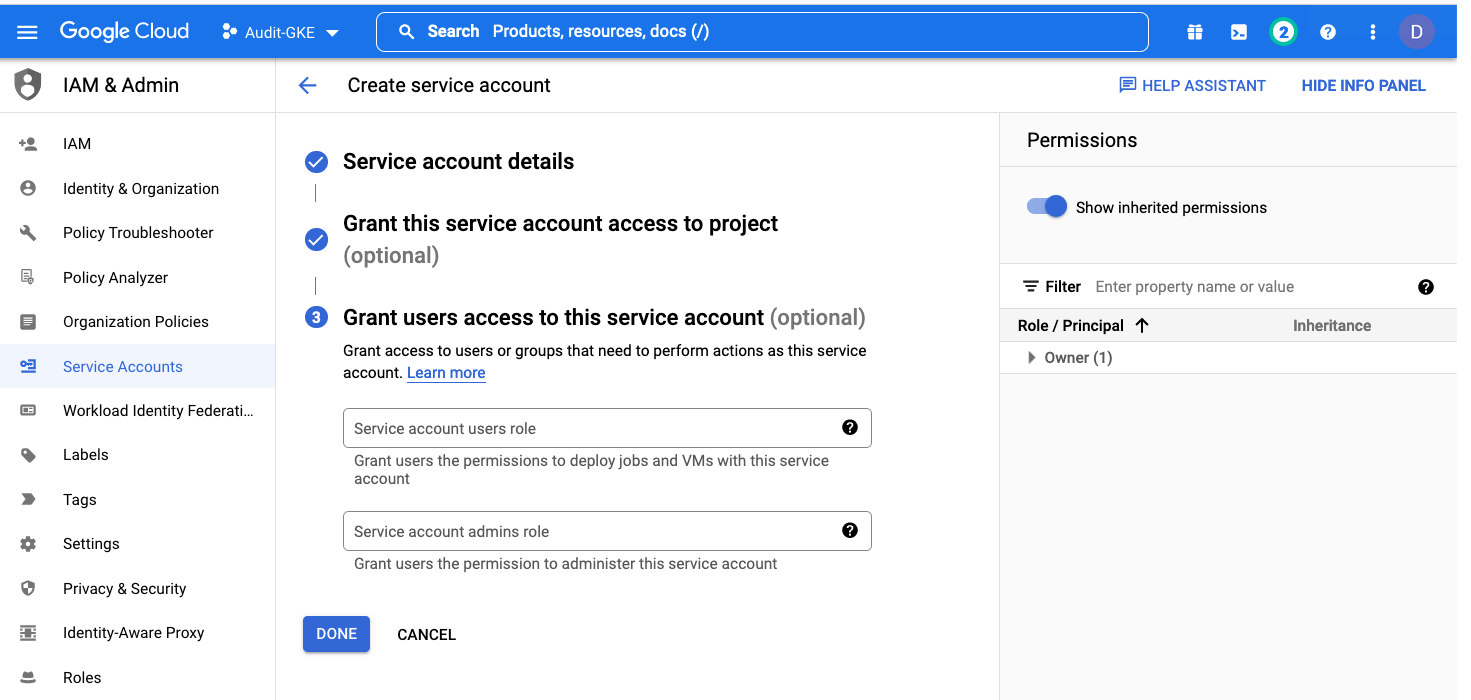Follow the Learn more link
1471x700 pixels.
(x=446, y=373)
